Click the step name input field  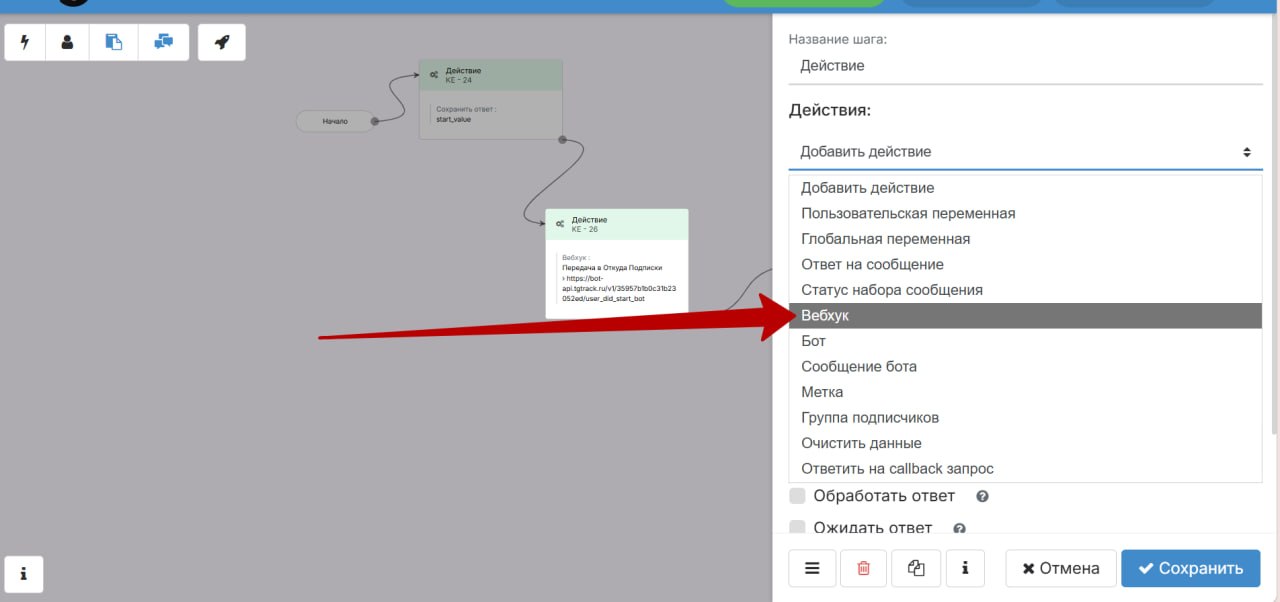click(x=1025, y=66)
